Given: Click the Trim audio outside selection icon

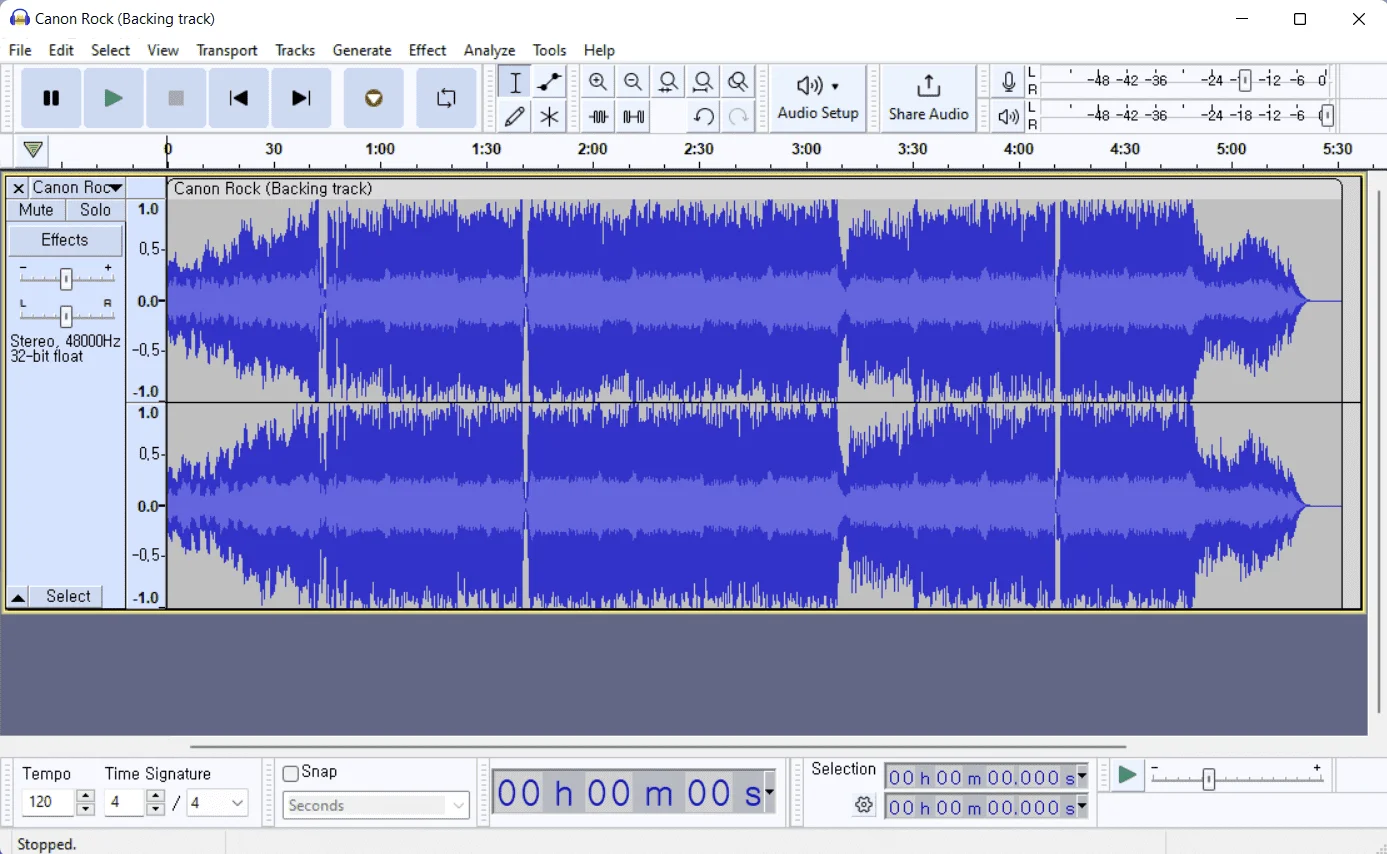Looking at the screenshot, I should [598, 117].
